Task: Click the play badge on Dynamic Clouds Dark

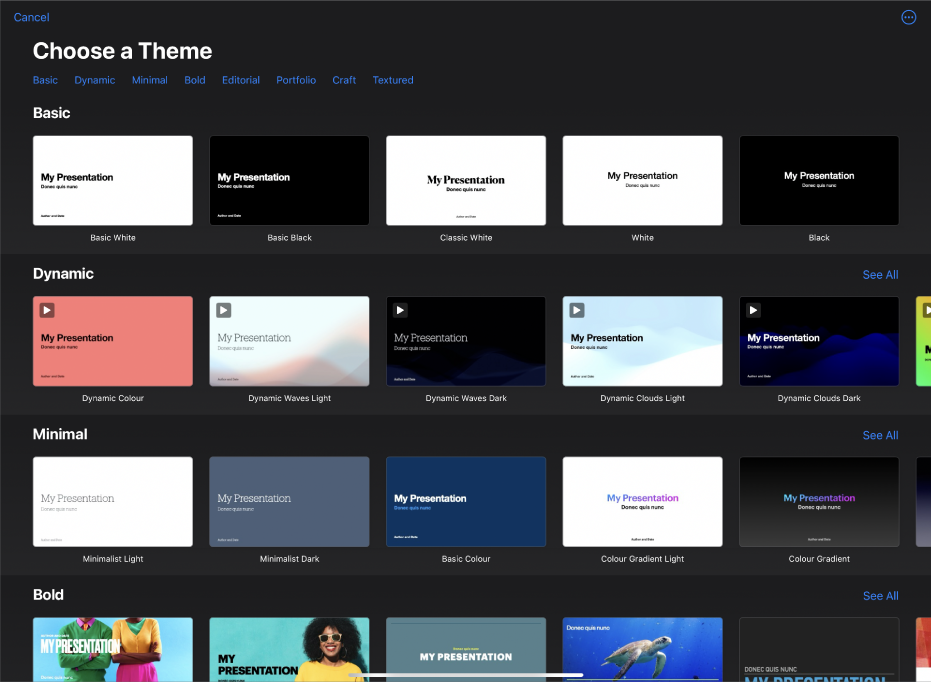Action: click(753, 310)
